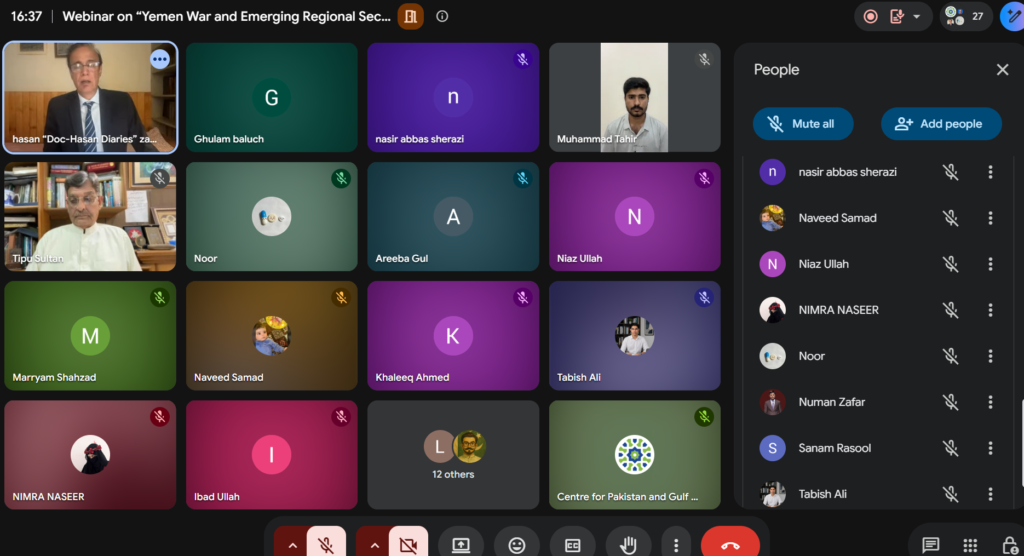This screenshot has height=556, width=1024.
Task: Open more actions for Noor in list
Action: pos(990,356)
